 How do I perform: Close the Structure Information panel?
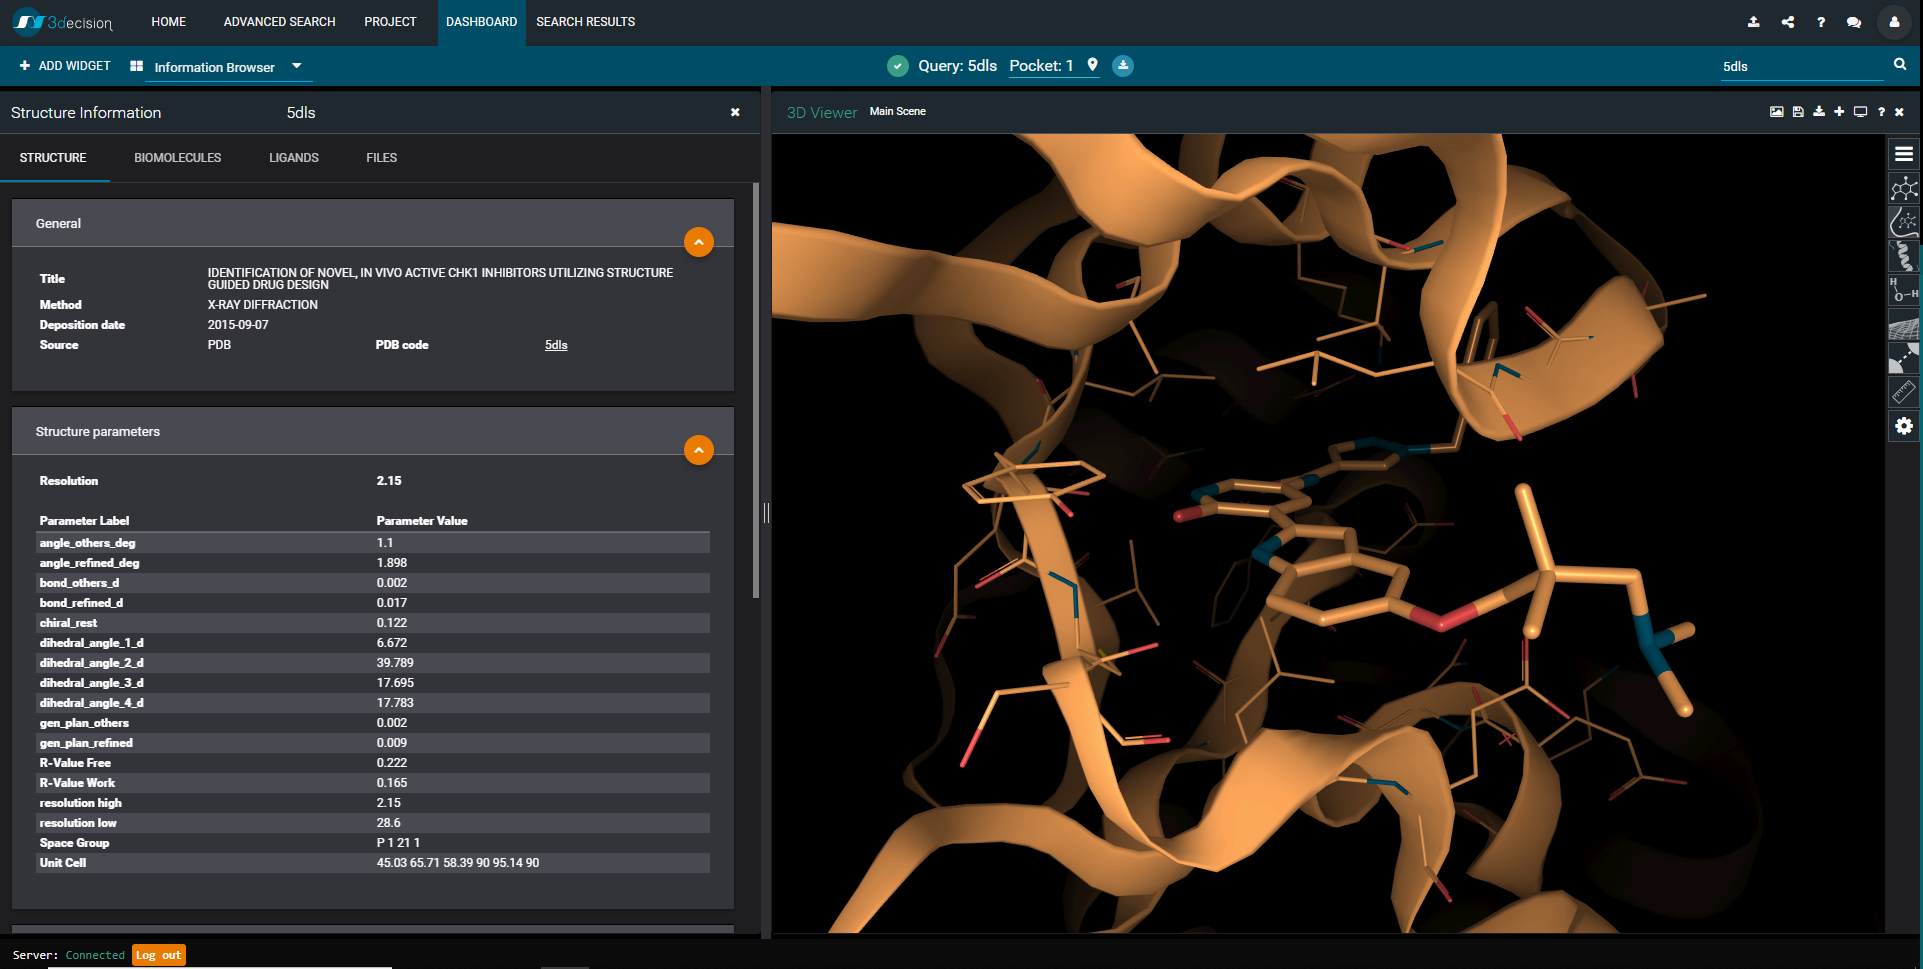(x=735, y=113)
